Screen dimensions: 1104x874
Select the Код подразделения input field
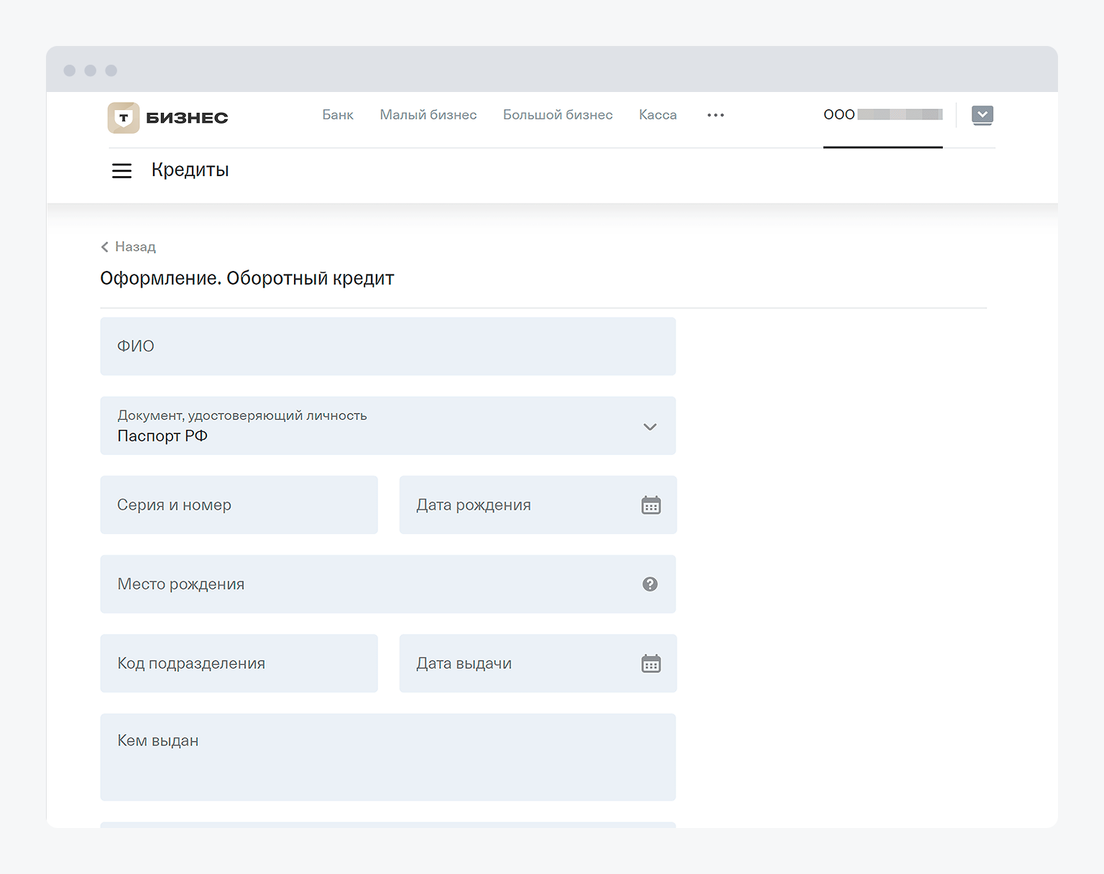click(x=239, y=663)
